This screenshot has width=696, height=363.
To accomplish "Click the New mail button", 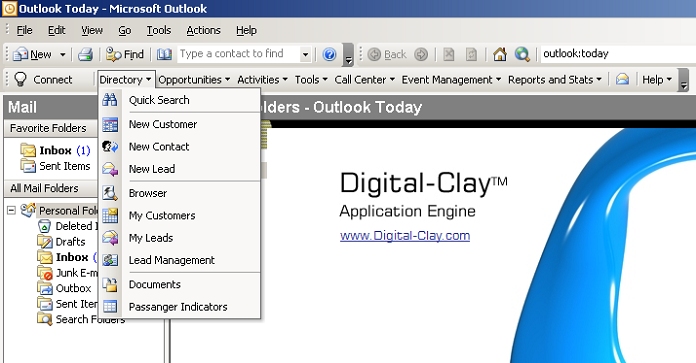I will point(32,54).
